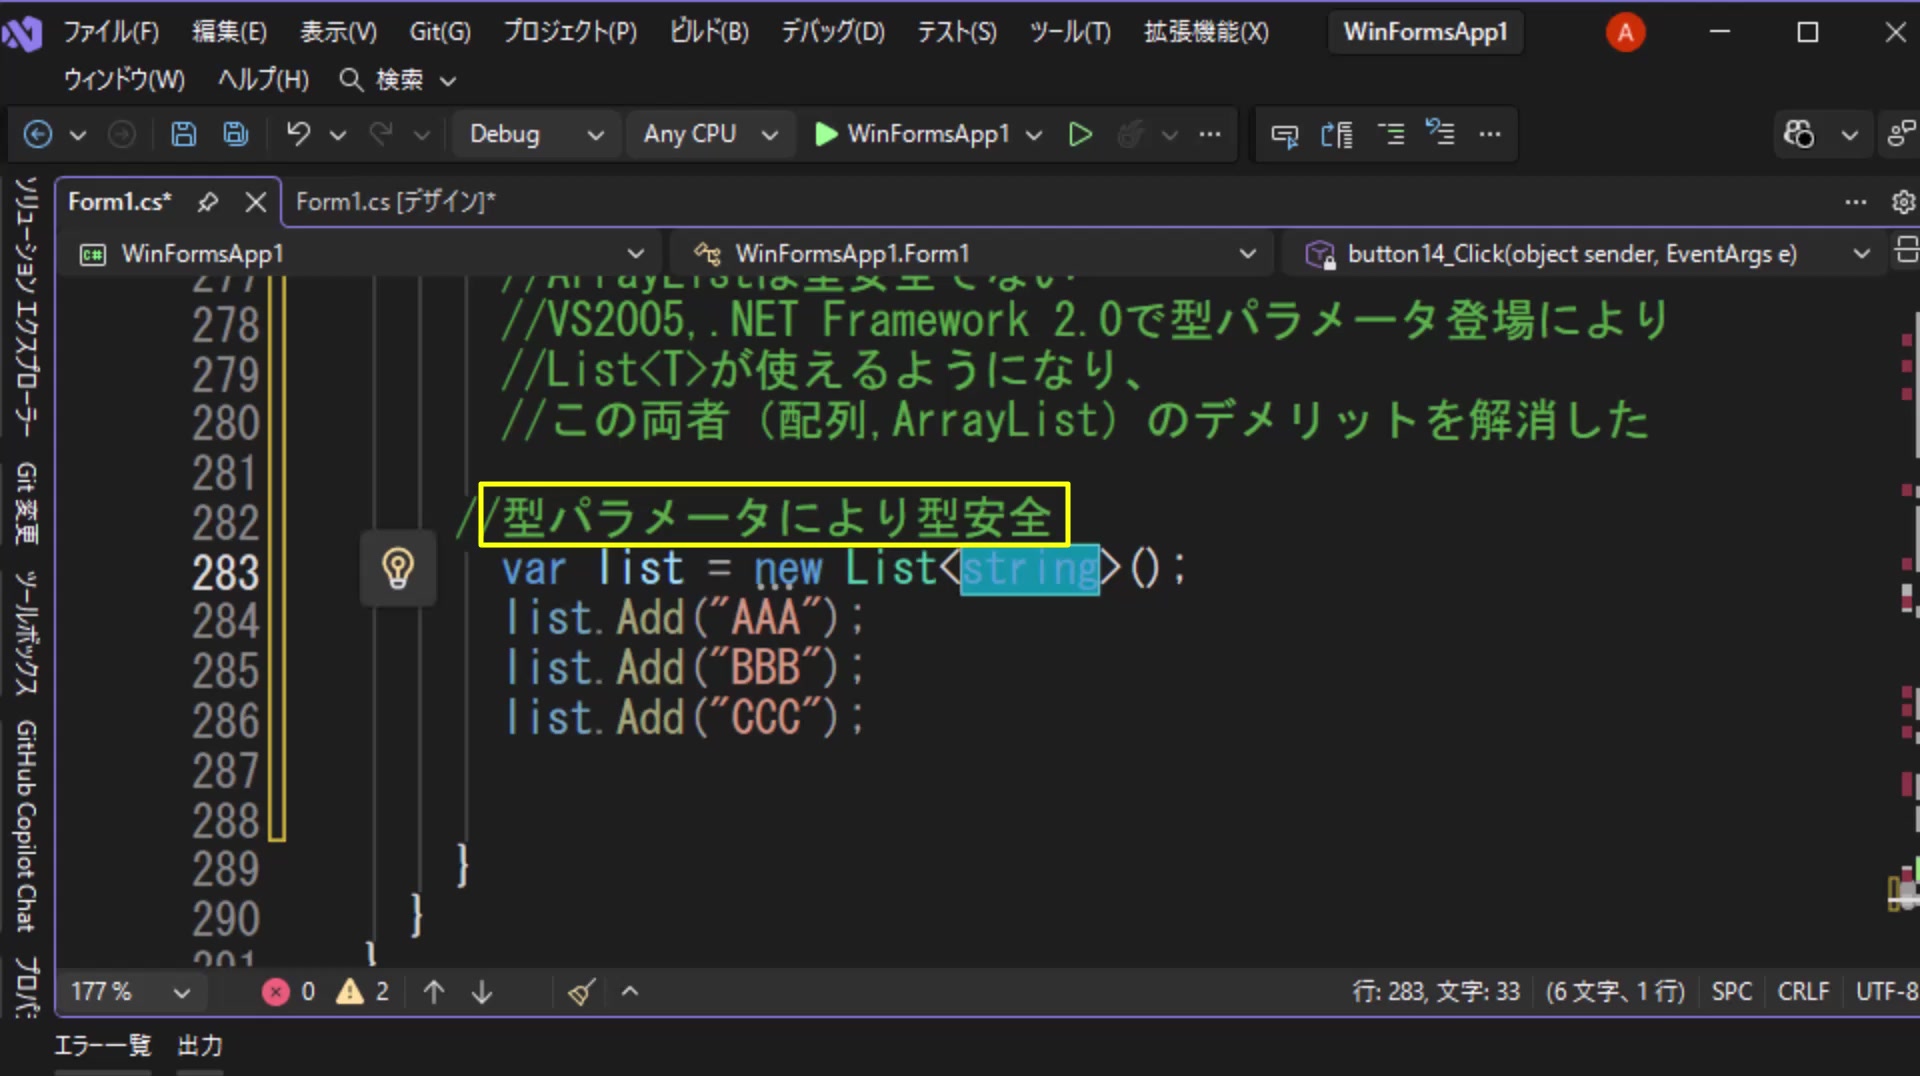The width and height of the screenshot is (1920, 1076).
Task: Click the hot reload flame icon
Action: tap(1130, 134)
